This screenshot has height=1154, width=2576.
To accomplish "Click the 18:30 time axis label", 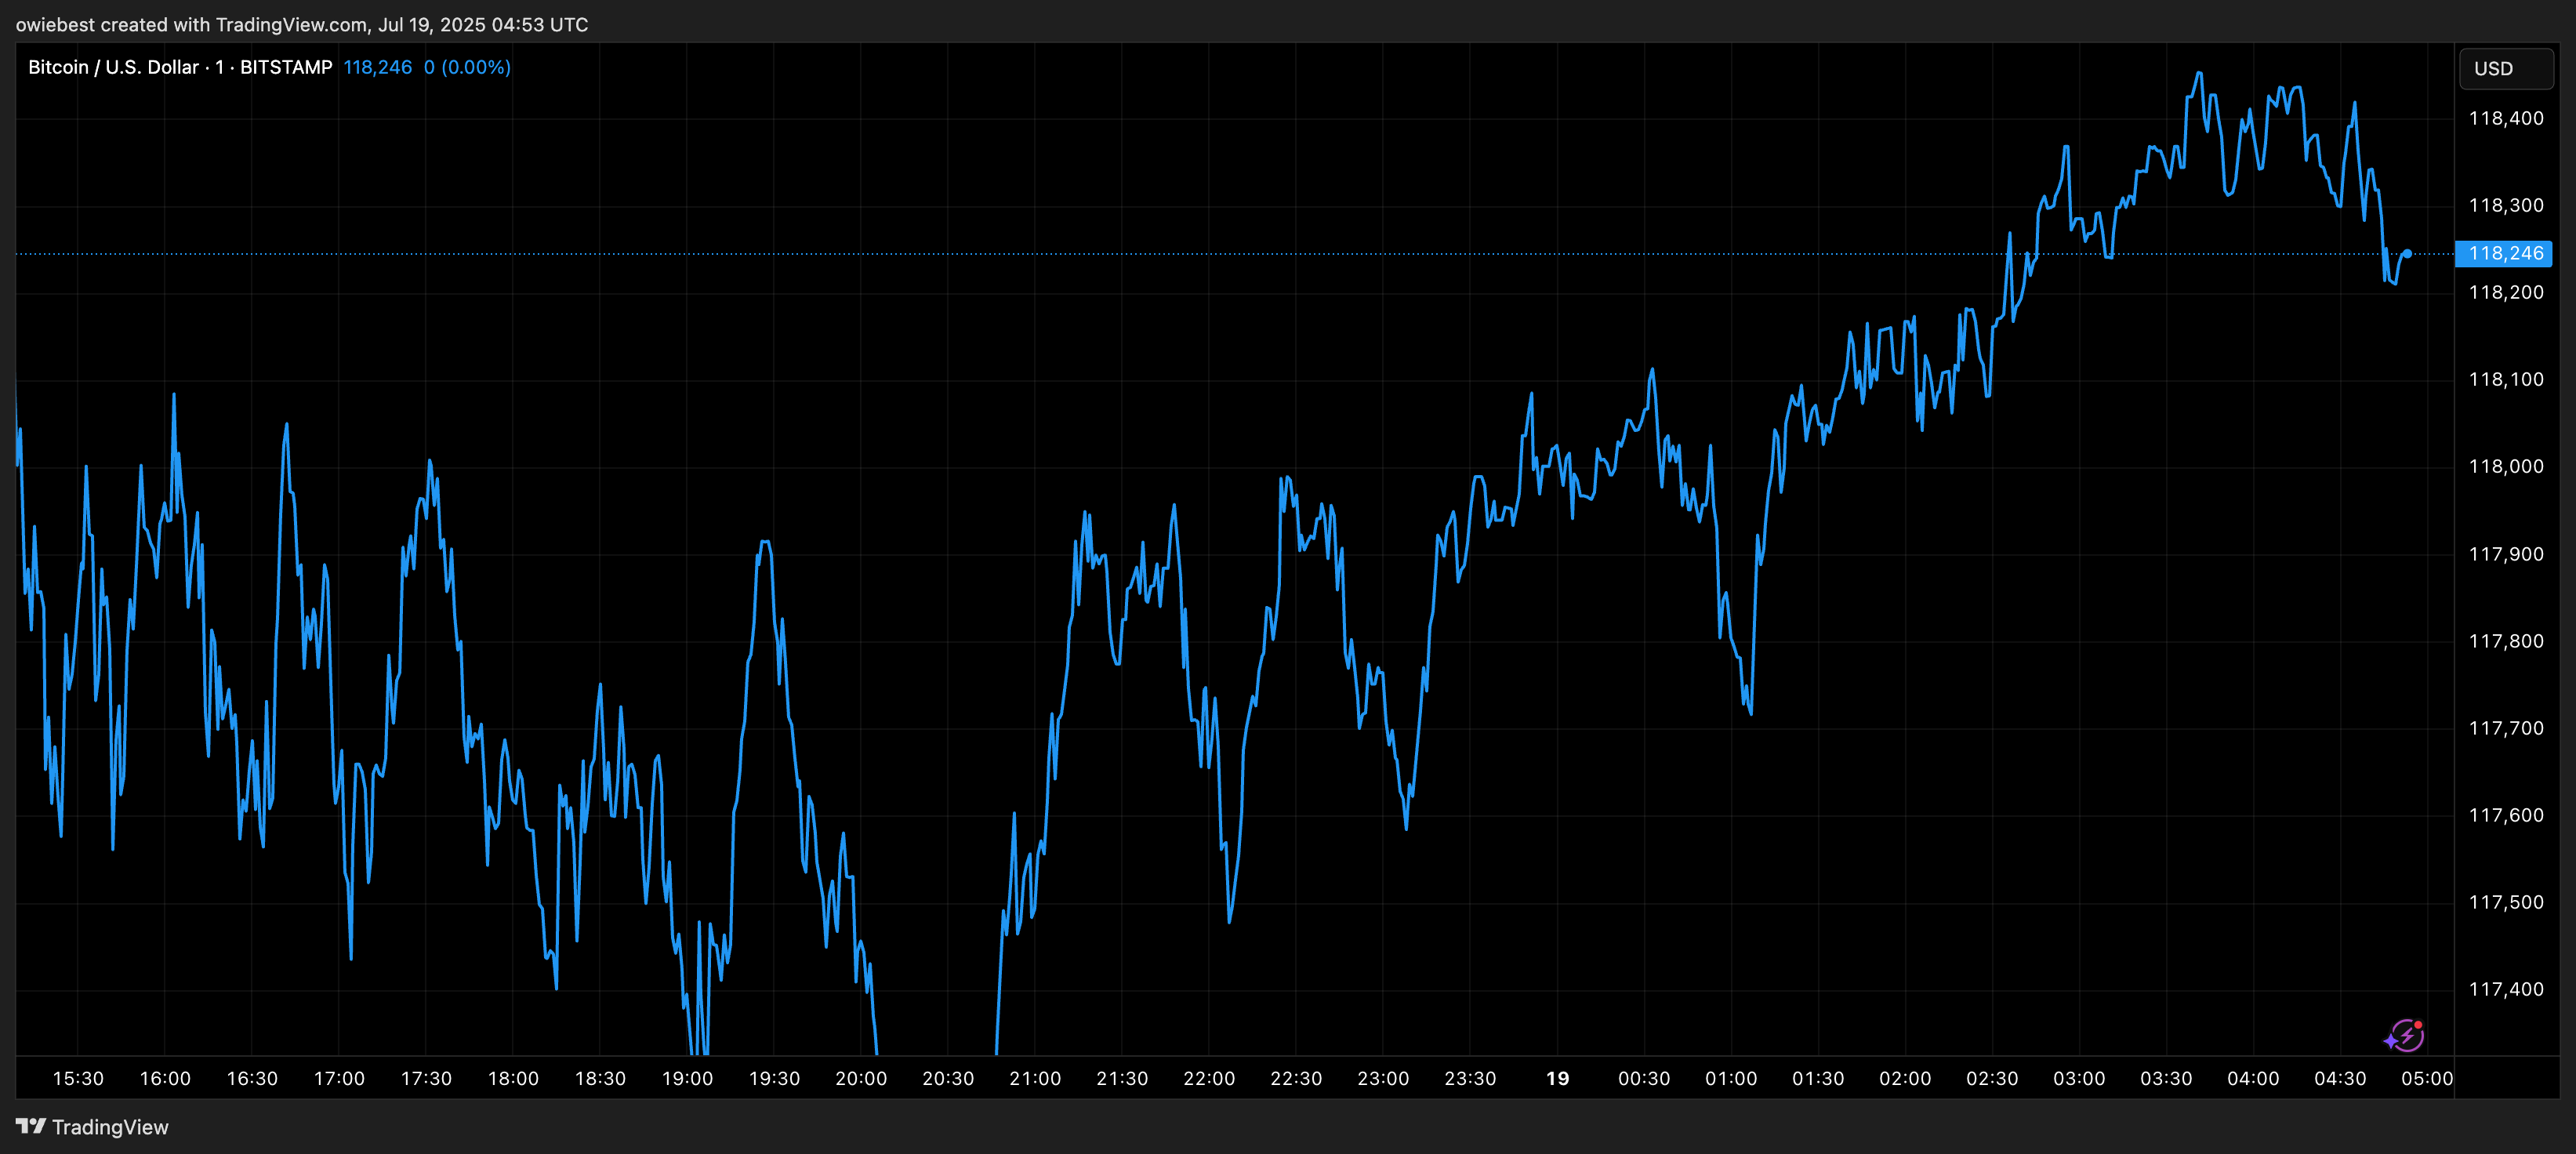I will click(x=600, y=1079).
